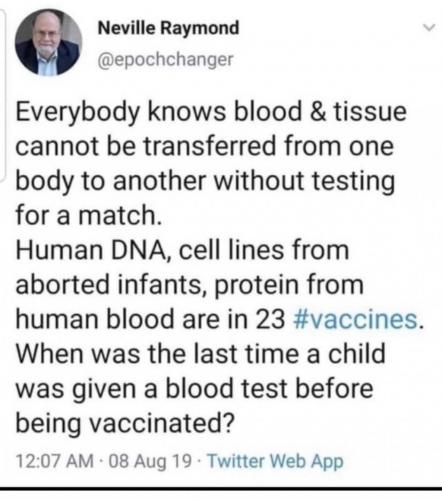Open the tweet options chevron menu
442x500 pixels.
(430, 27)
